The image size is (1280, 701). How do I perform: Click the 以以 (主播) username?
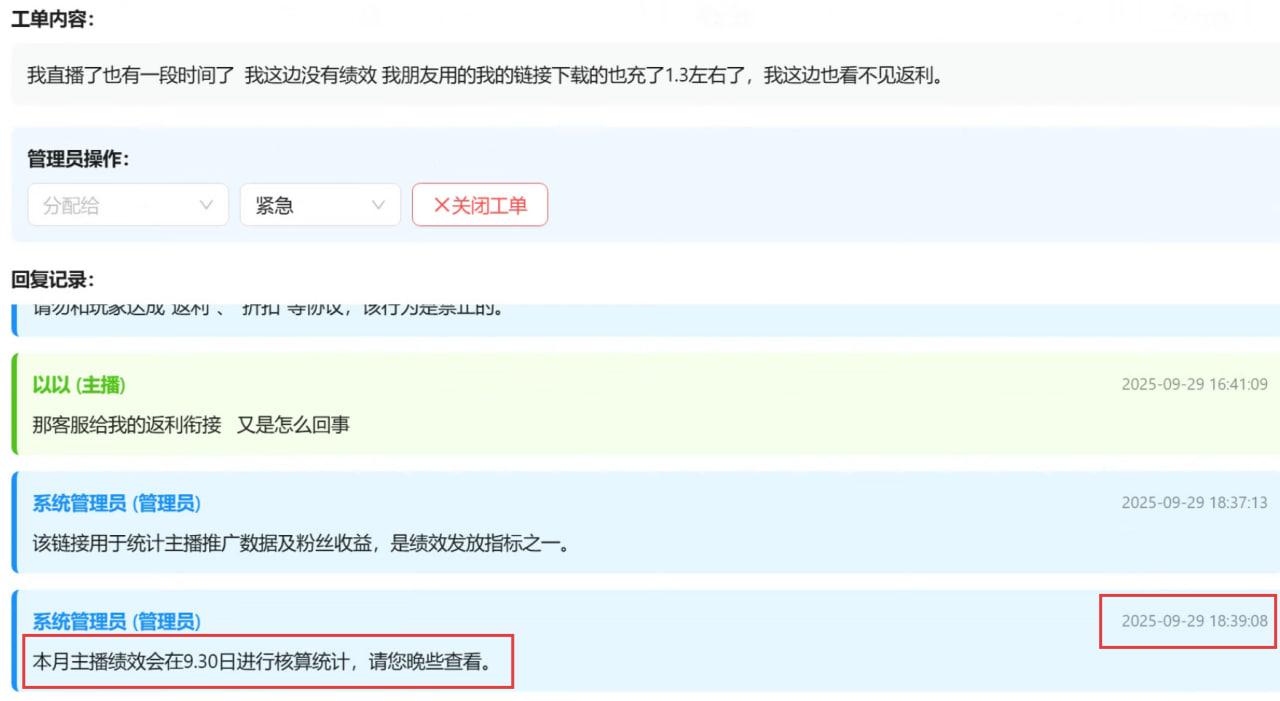79,385
